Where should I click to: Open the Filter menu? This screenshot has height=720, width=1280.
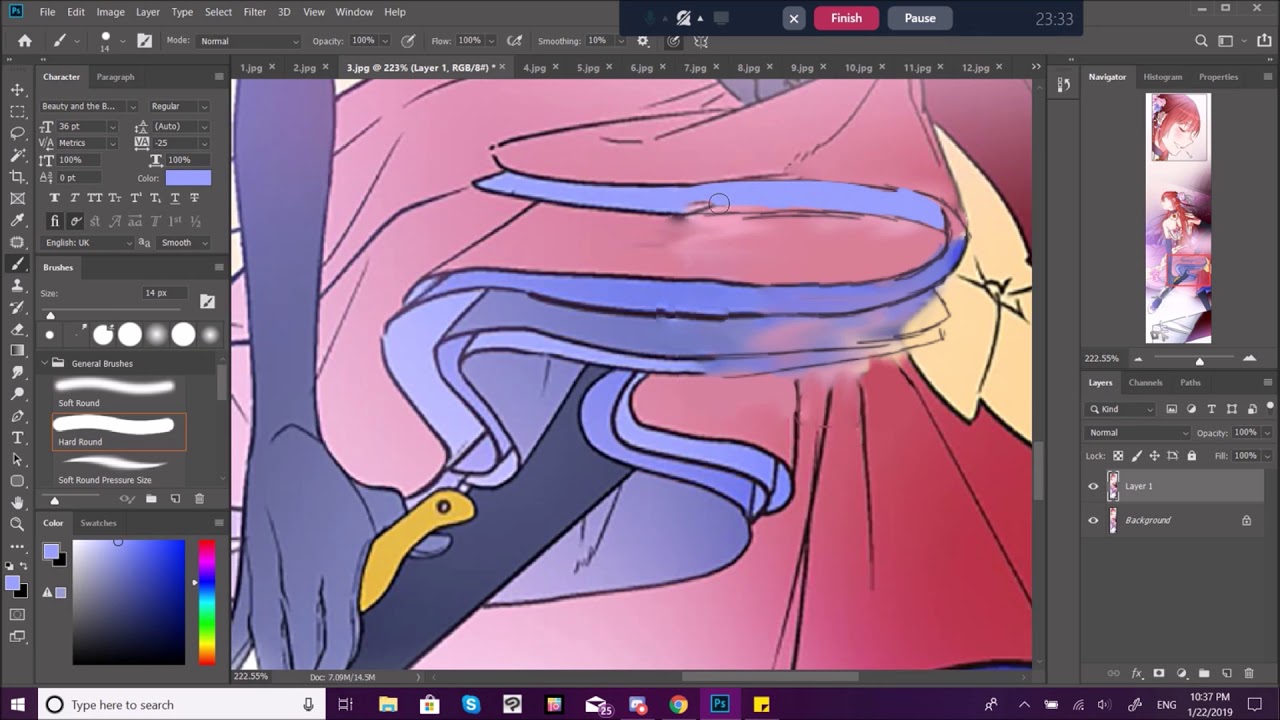255,12
